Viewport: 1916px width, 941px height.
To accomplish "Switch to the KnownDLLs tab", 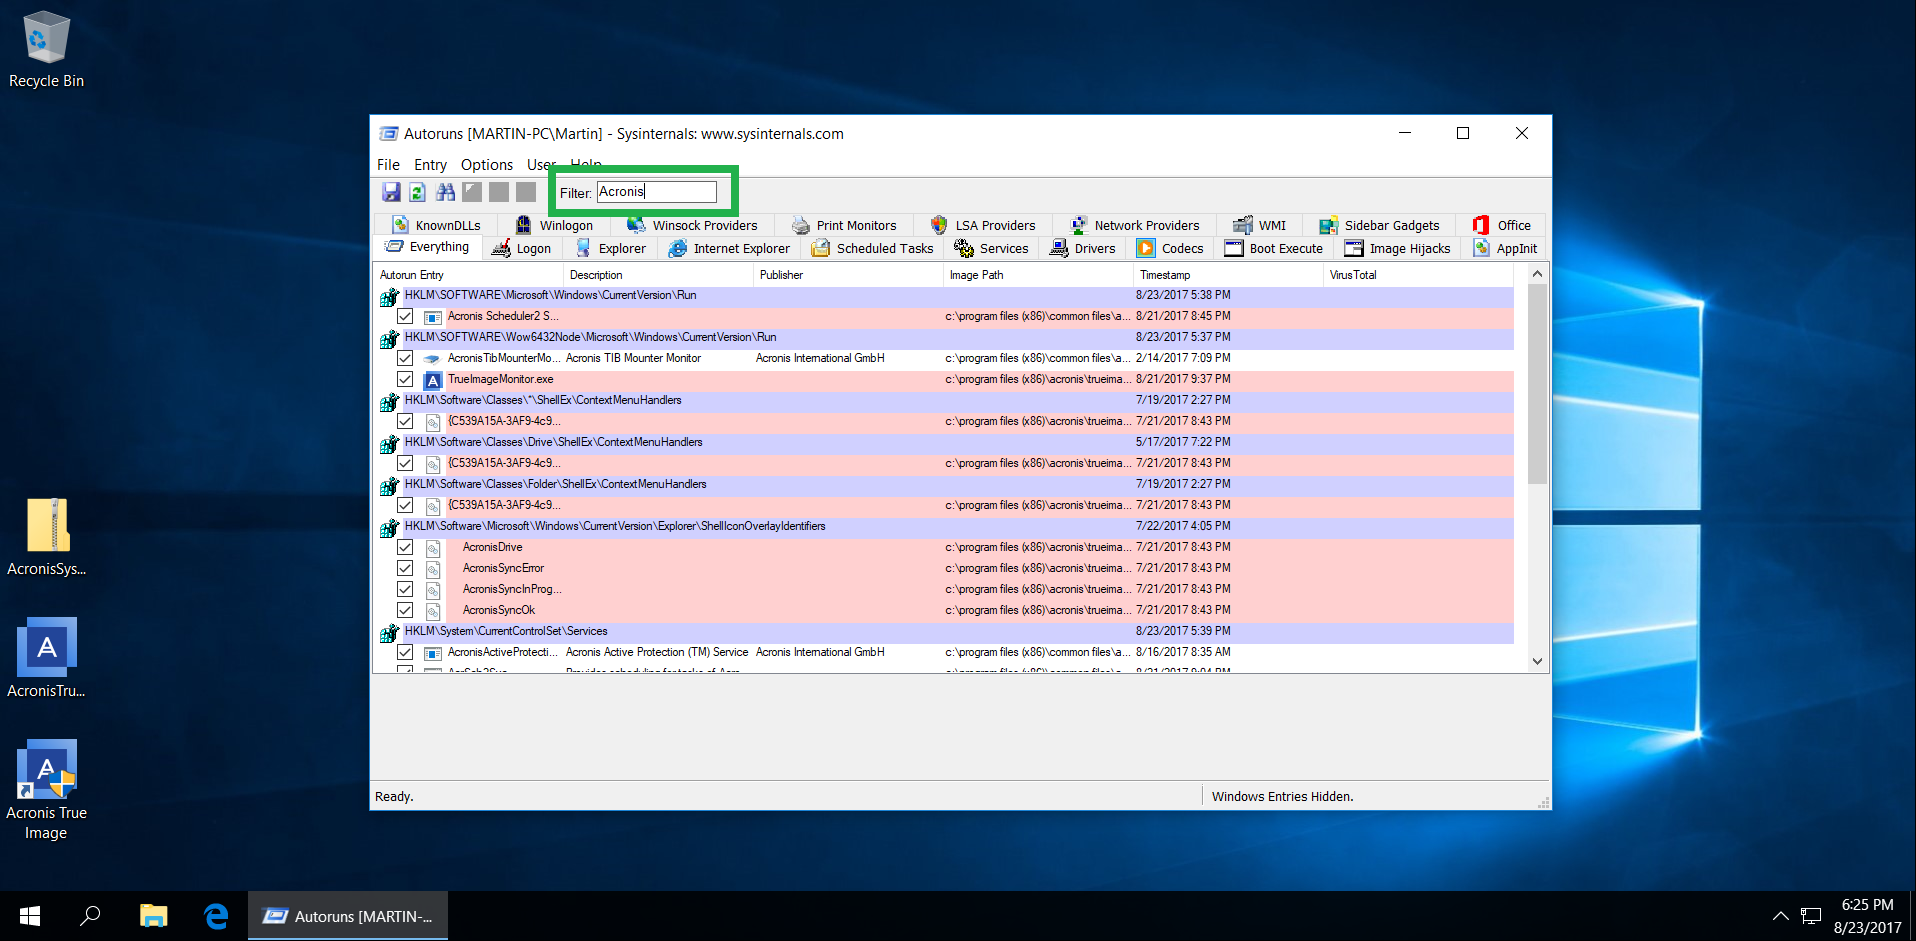I will point(437,225).
